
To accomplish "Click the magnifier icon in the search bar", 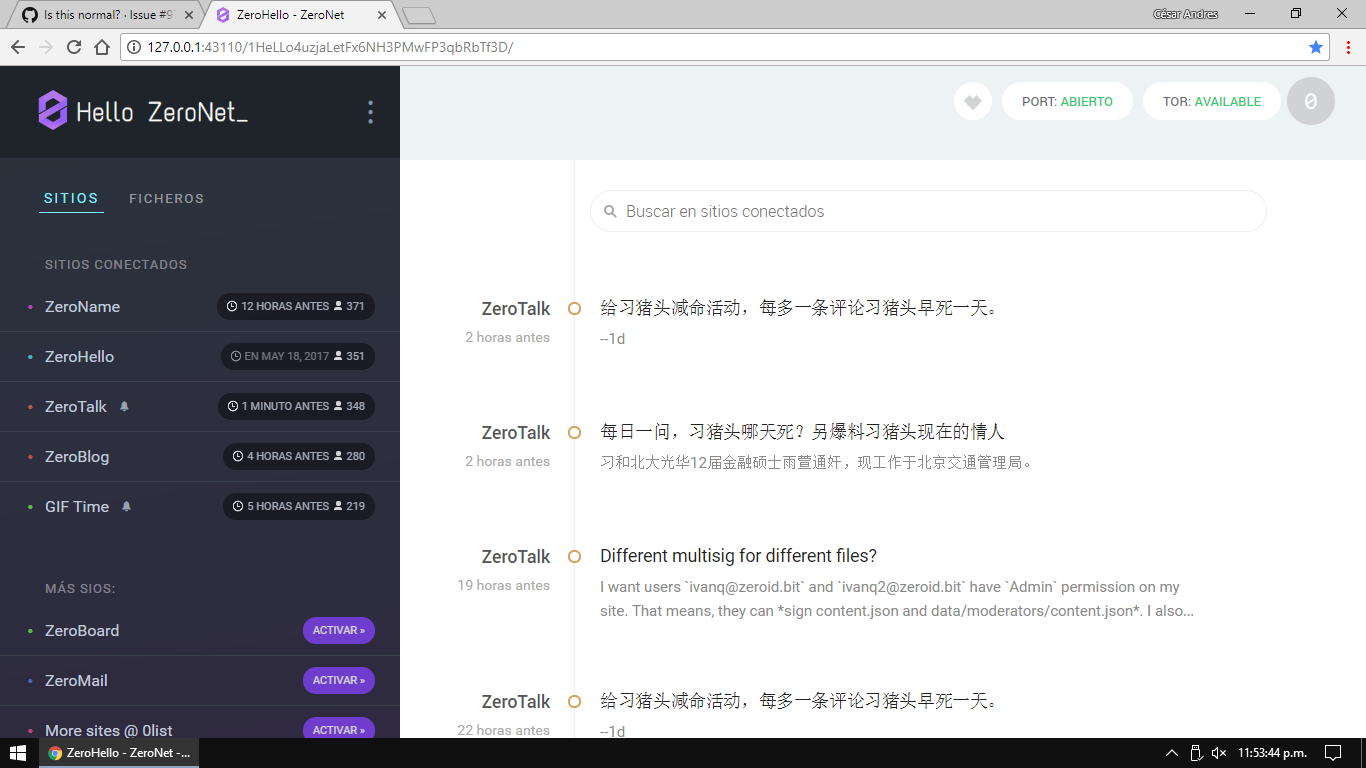I will click(610, 211).
